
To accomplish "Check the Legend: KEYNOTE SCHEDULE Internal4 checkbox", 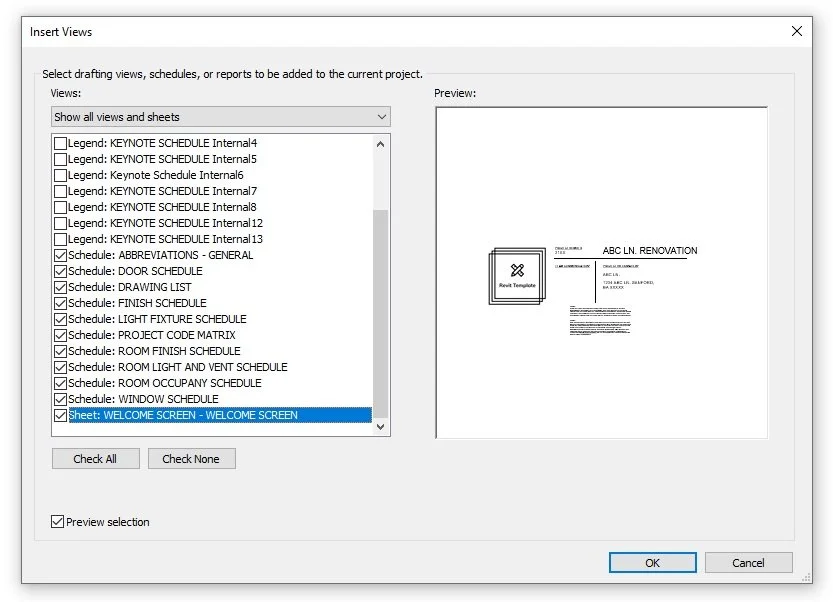I will point(60,143).
